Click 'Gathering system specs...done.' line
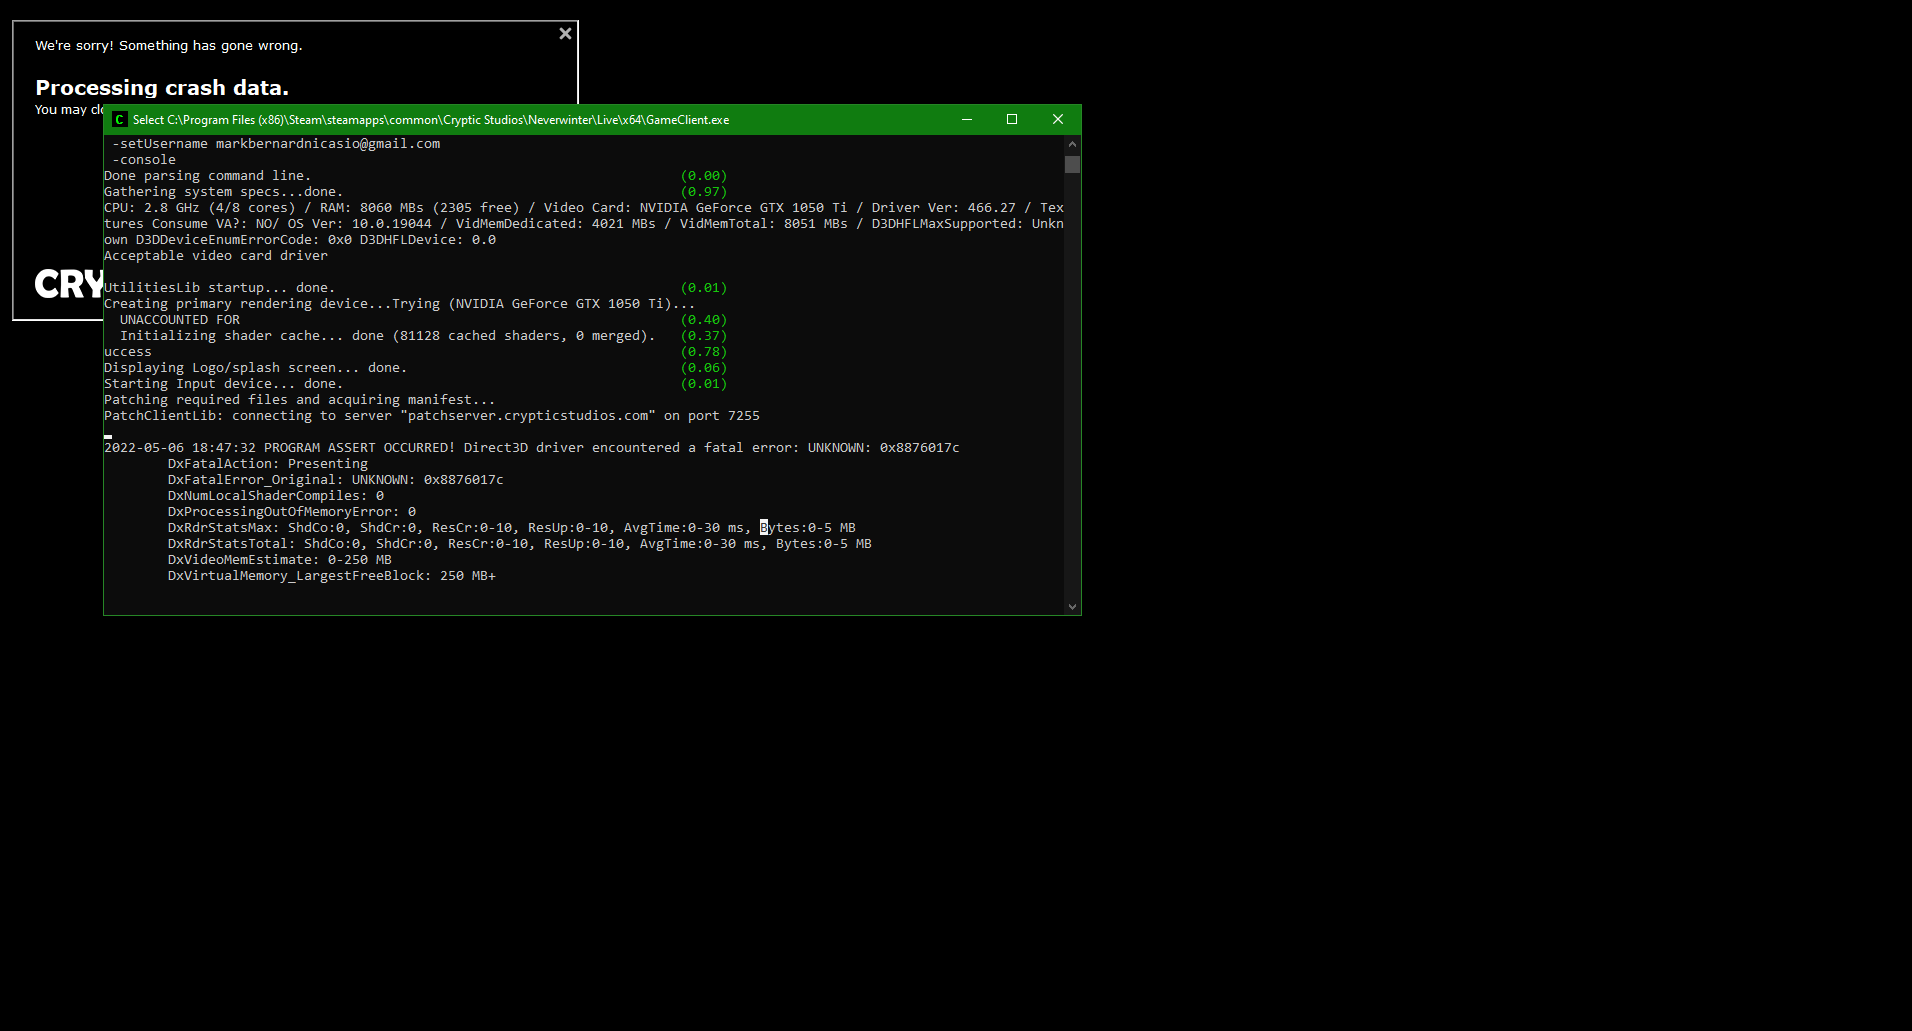 [224, 192]
